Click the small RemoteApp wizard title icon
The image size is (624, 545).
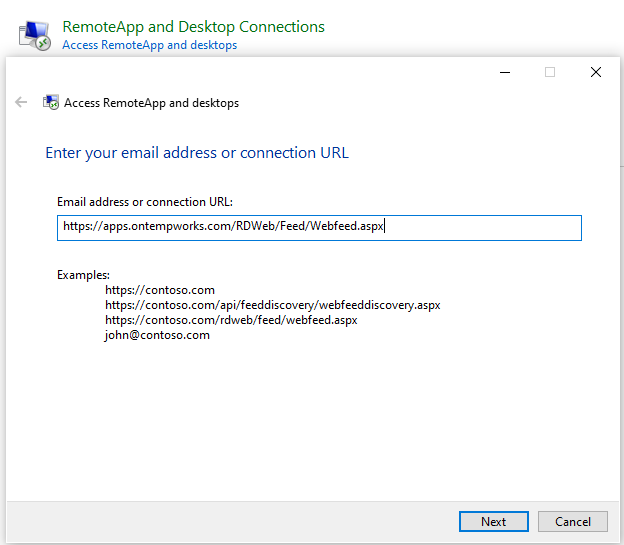(51, 102)
